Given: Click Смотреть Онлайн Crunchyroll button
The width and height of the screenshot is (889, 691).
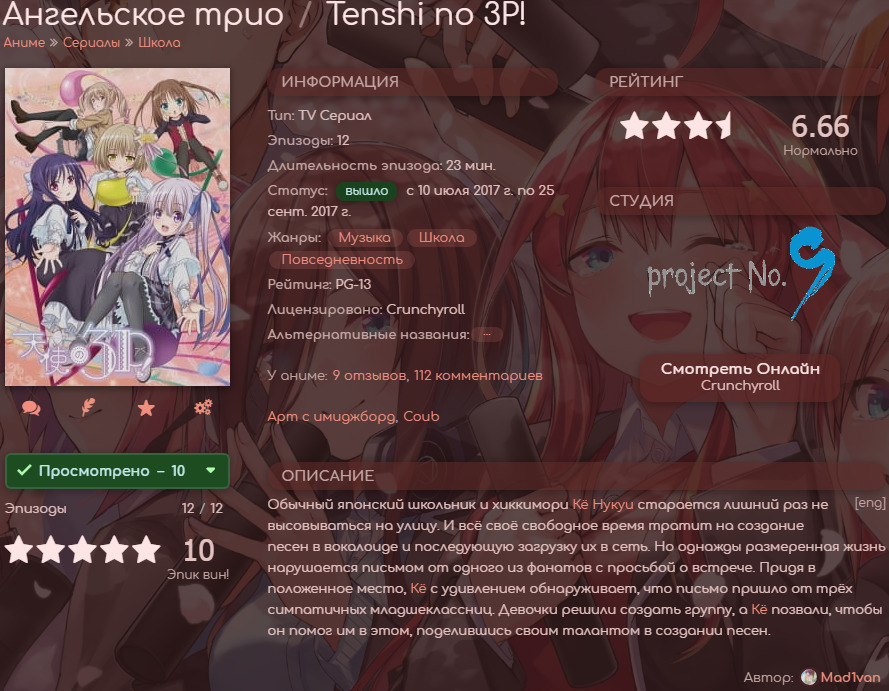Looking at the screenshot, I should click(740, 378).
